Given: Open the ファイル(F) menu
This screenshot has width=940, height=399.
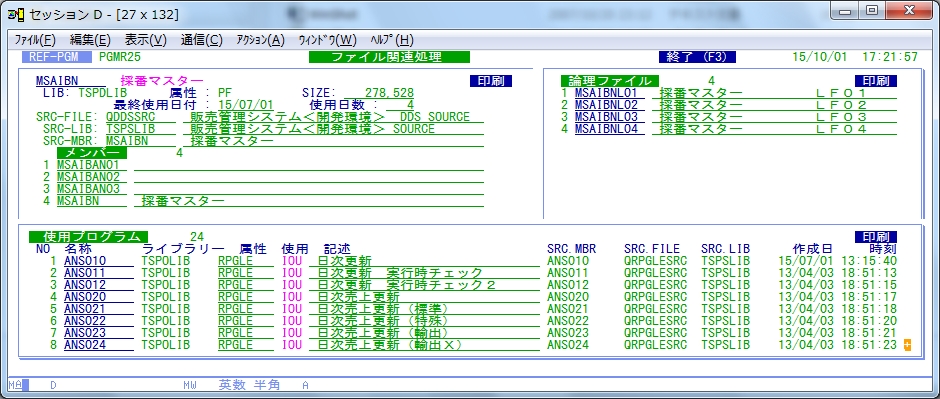Looking at the screenshot, I should click(x=35, y=40).
